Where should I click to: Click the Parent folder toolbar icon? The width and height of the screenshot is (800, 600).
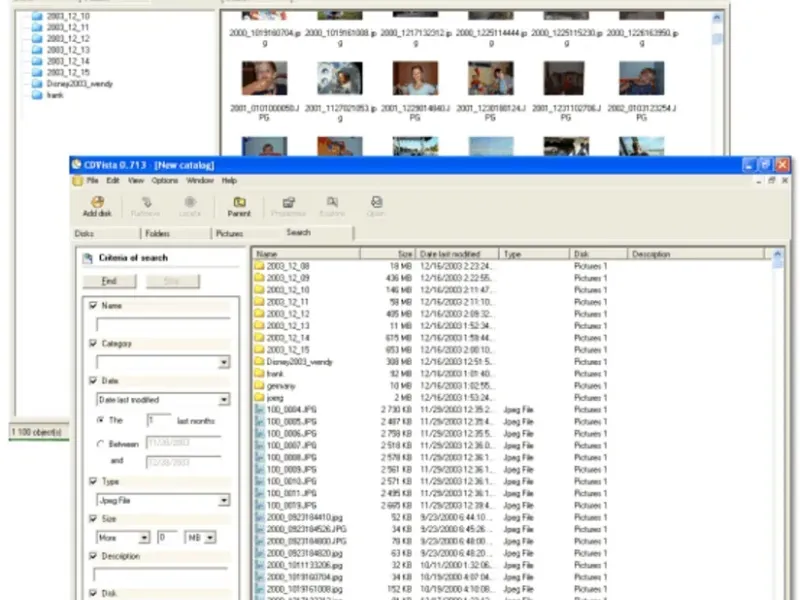point(239,202)
